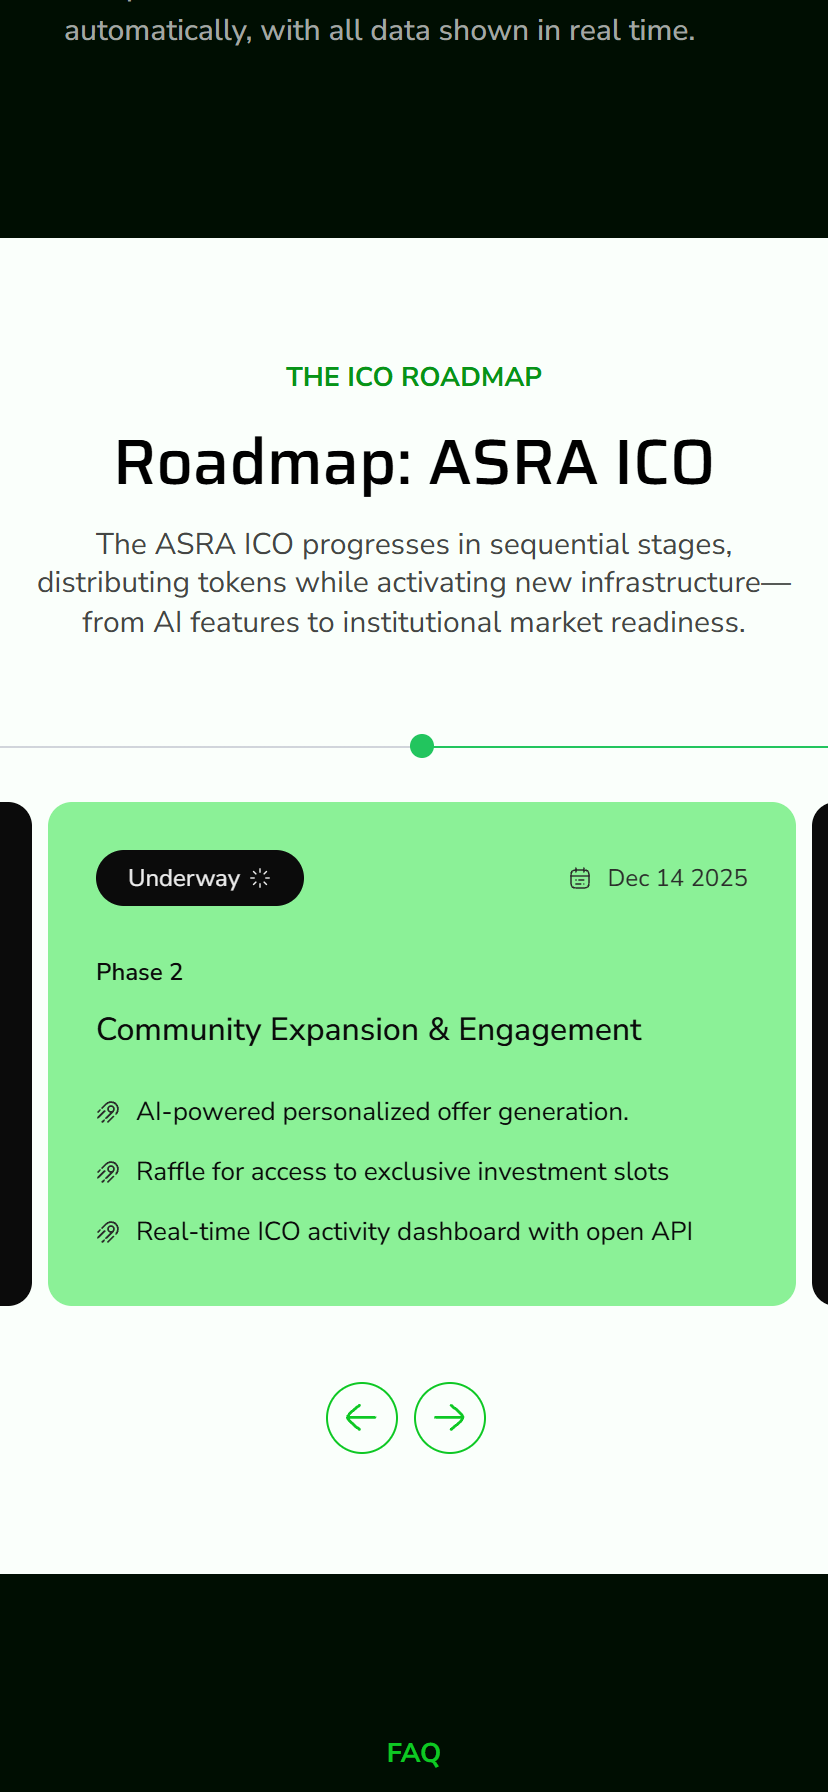Screen dimensions: 828x1792
Task: Click Real-time ICO activity dashboard text
Action: (x=414, y=1232)
